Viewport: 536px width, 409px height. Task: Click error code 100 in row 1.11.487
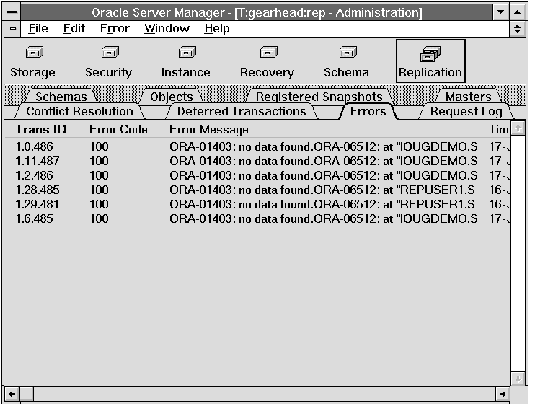(99, 161)
